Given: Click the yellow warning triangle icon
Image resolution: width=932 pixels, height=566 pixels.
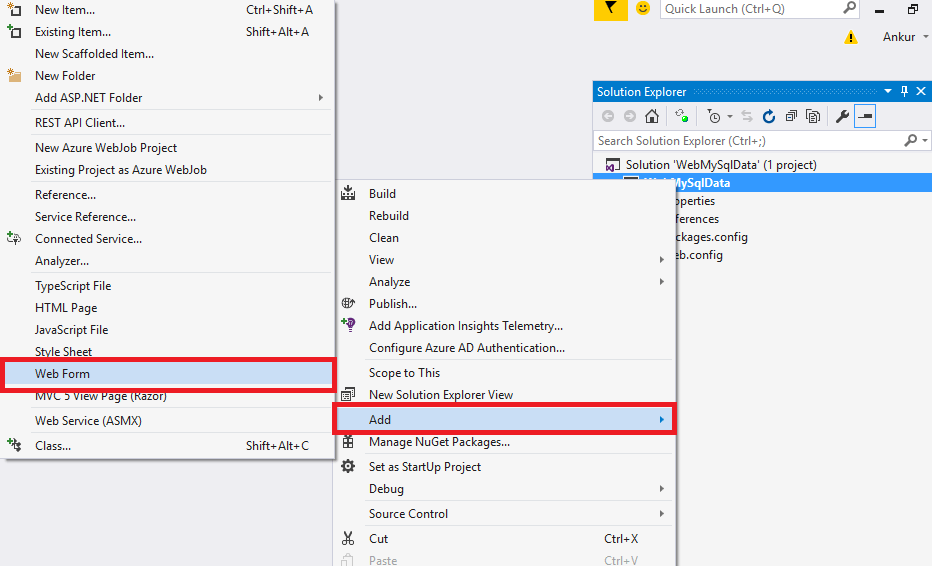Looking at the screenshot, I should coord(851,37).
